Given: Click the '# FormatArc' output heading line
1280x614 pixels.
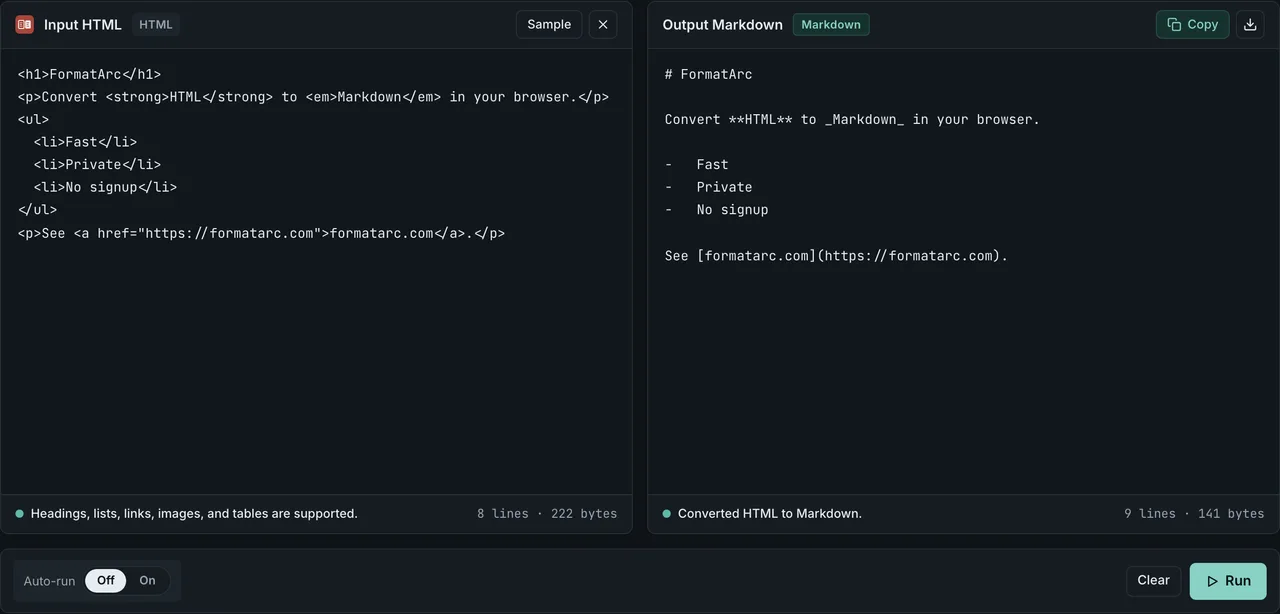Looking at the screenshot, I should click(x=708, y=74).
